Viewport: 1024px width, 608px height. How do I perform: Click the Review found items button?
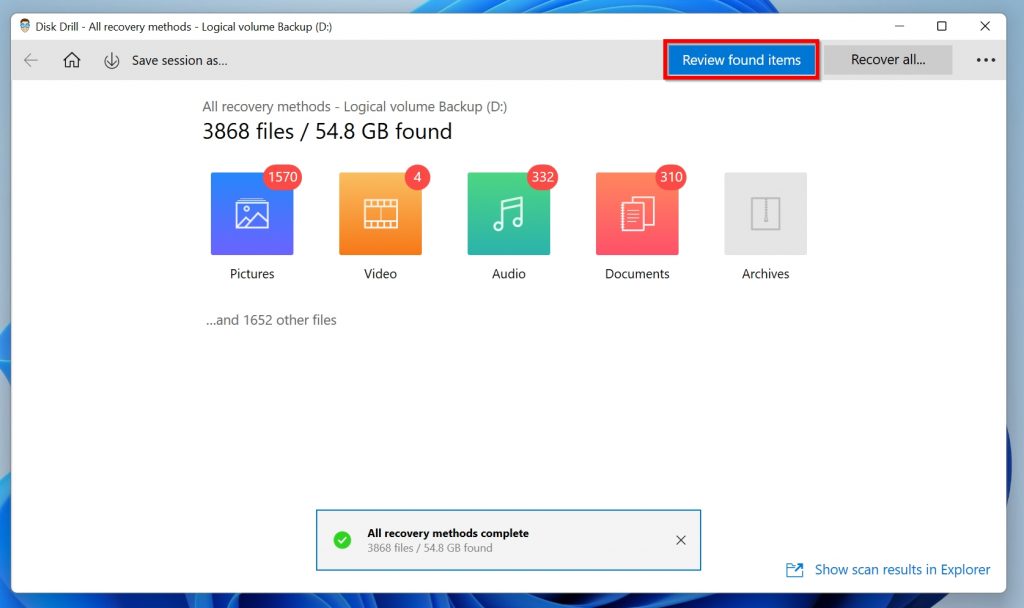(741, 60)
